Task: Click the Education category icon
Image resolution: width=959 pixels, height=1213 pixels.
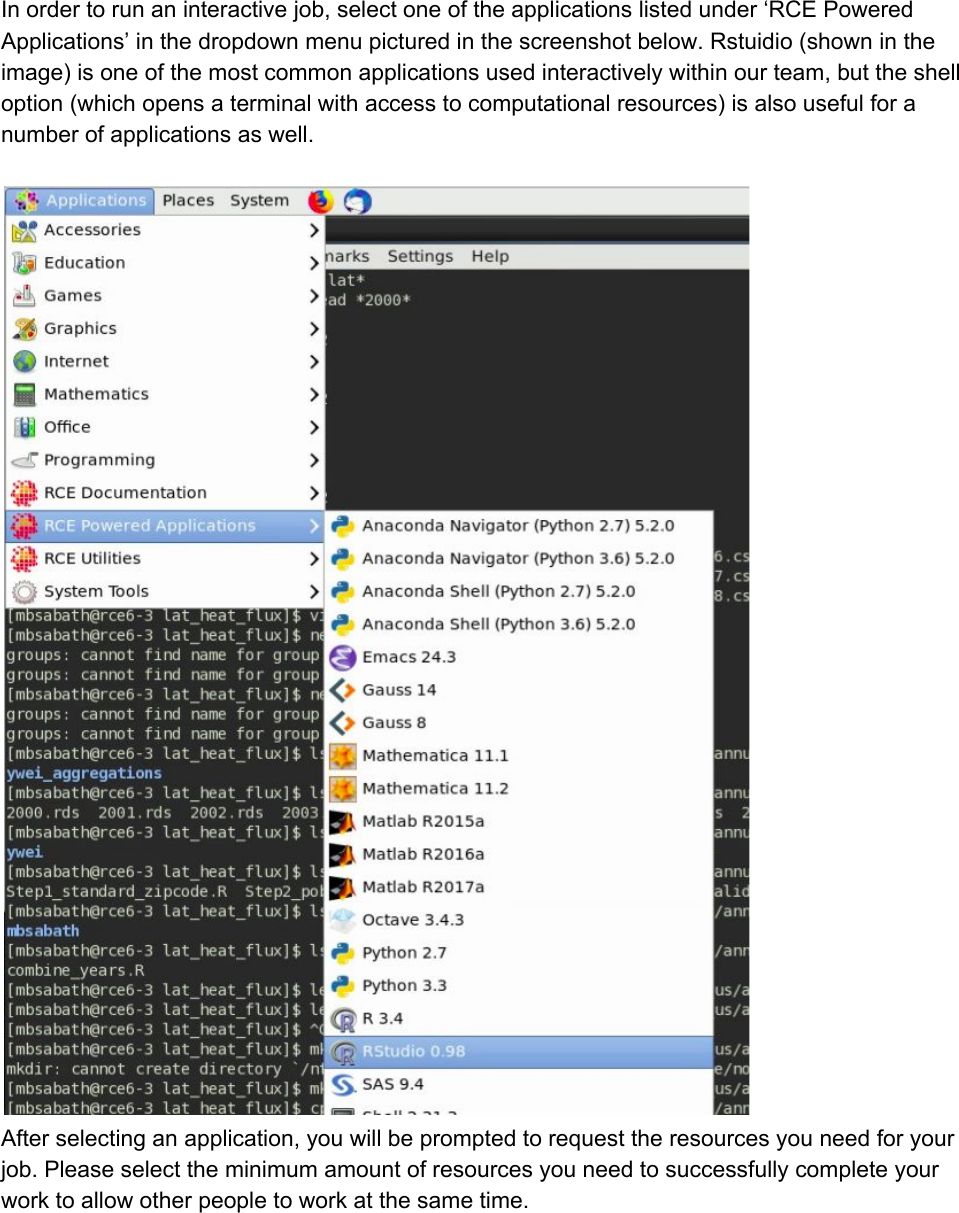Action: 25,264
